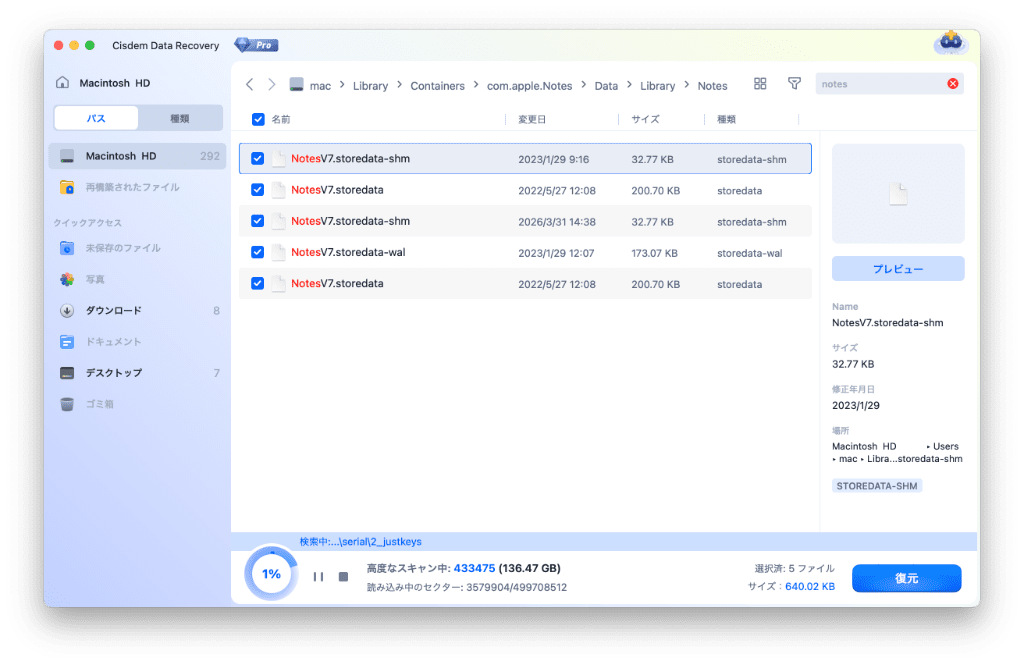Click the 復元 recover button
1024x664 pixels.
point(906,578)
